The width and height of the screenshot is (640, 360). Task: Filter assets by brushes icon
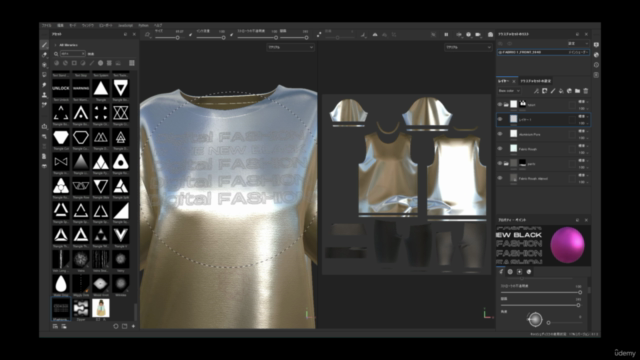[92, 63]
